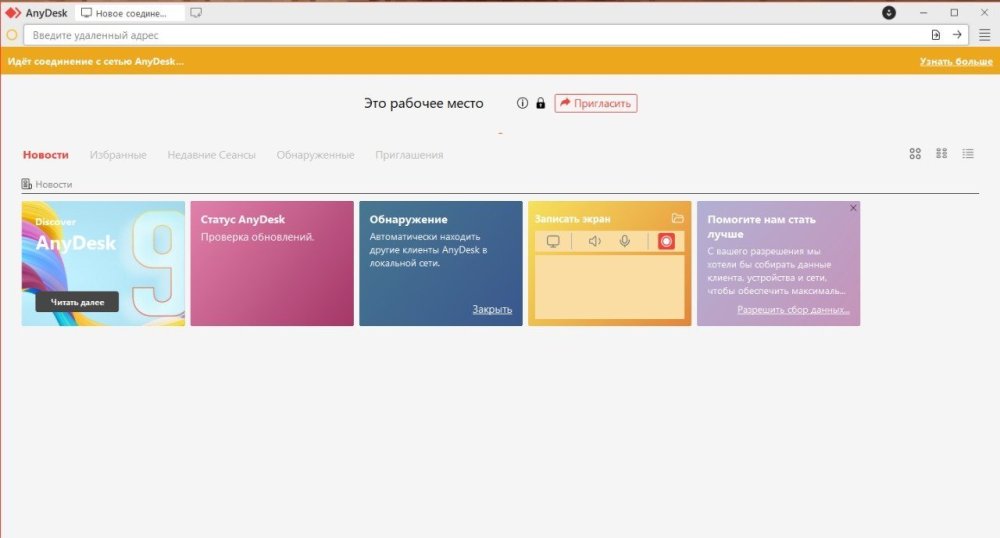The image size is (1000, 538).
Task: Toggle speaker audio in recorder card
Action: tap(594, 241)
